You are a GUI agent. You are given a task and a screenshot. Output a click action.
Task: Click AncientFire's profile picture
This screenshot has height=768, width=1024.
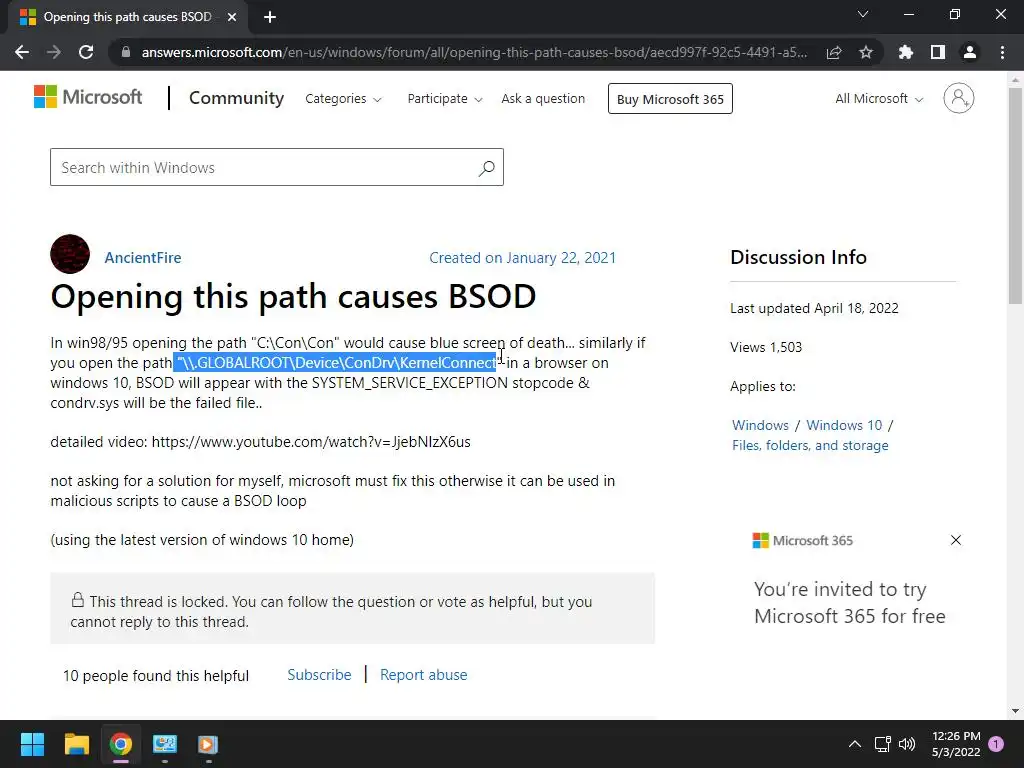pos(70,254)
